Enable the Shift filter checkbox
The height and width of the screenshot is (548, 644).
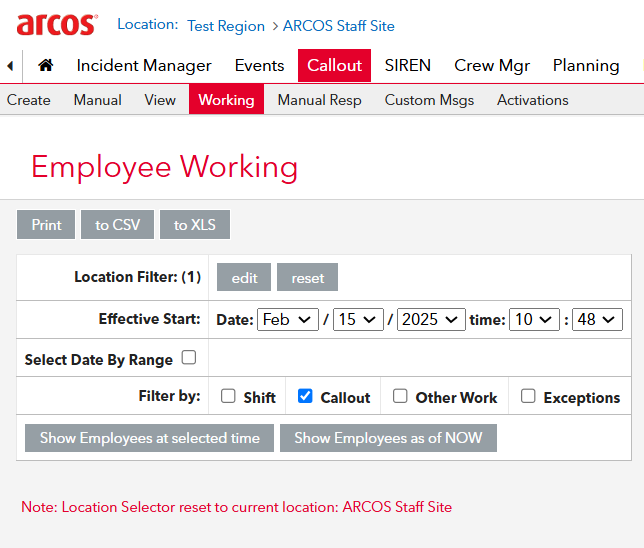pos(228,396)
